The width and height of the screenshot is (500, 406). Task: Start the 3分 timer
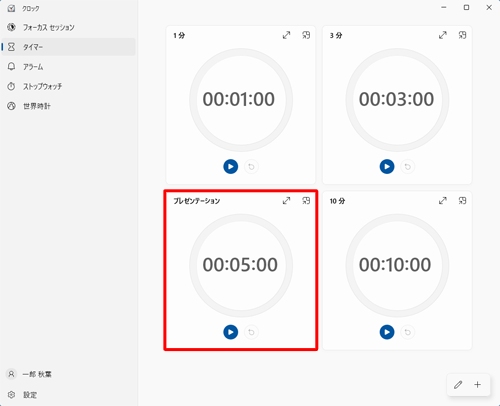tap(387, 166)
